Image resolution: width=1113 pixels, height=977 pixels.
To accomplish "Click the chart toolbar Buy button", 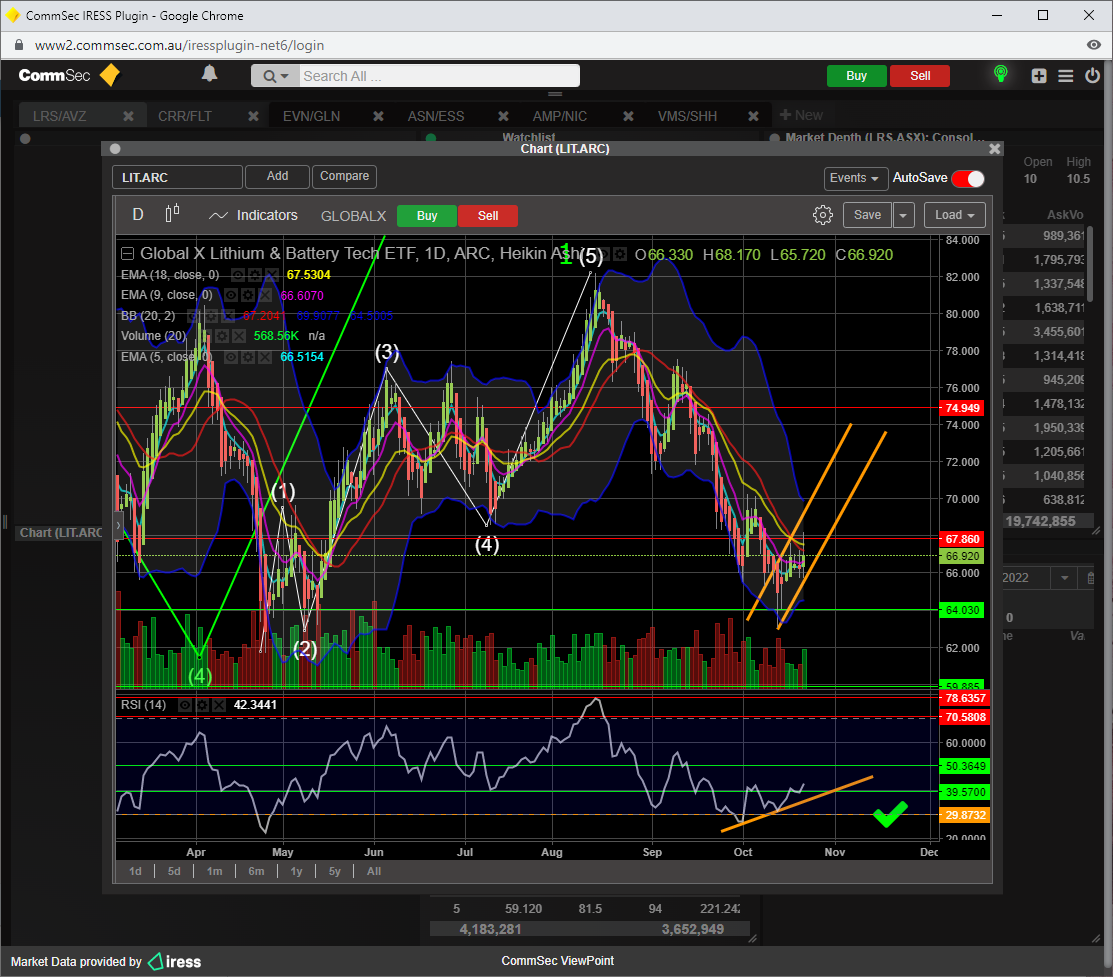I will 427,216.
